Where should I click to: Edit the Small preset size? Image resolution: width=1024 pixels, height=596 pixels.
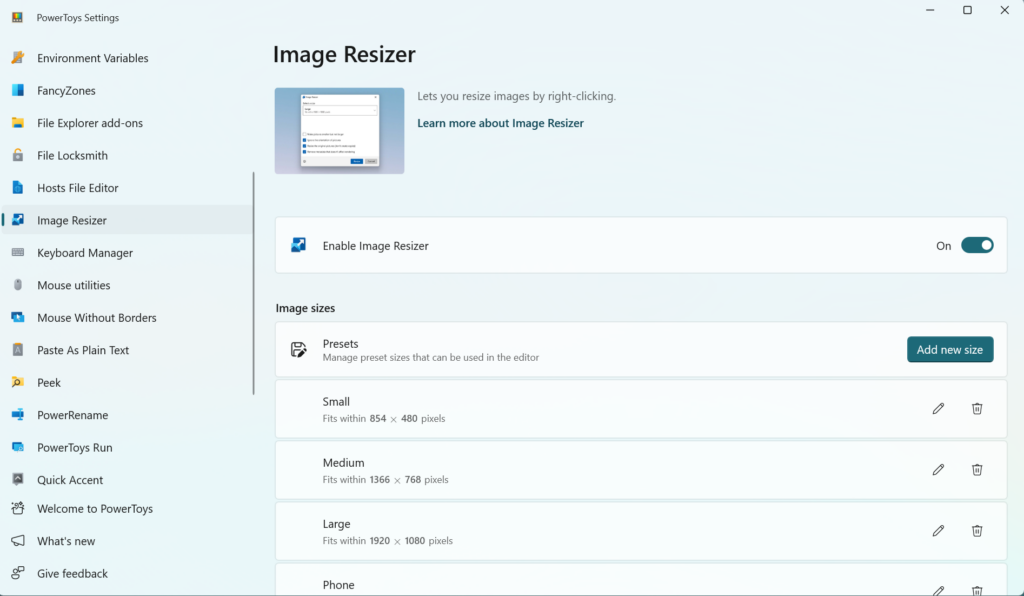937,408
